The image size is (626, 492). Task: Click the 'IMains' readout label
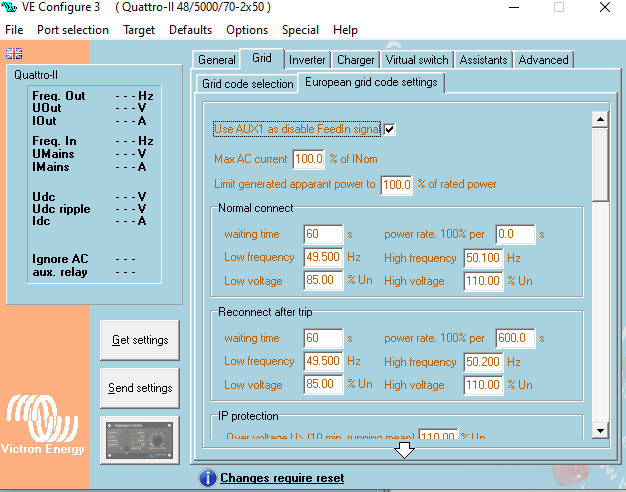[x=51, y=167]
